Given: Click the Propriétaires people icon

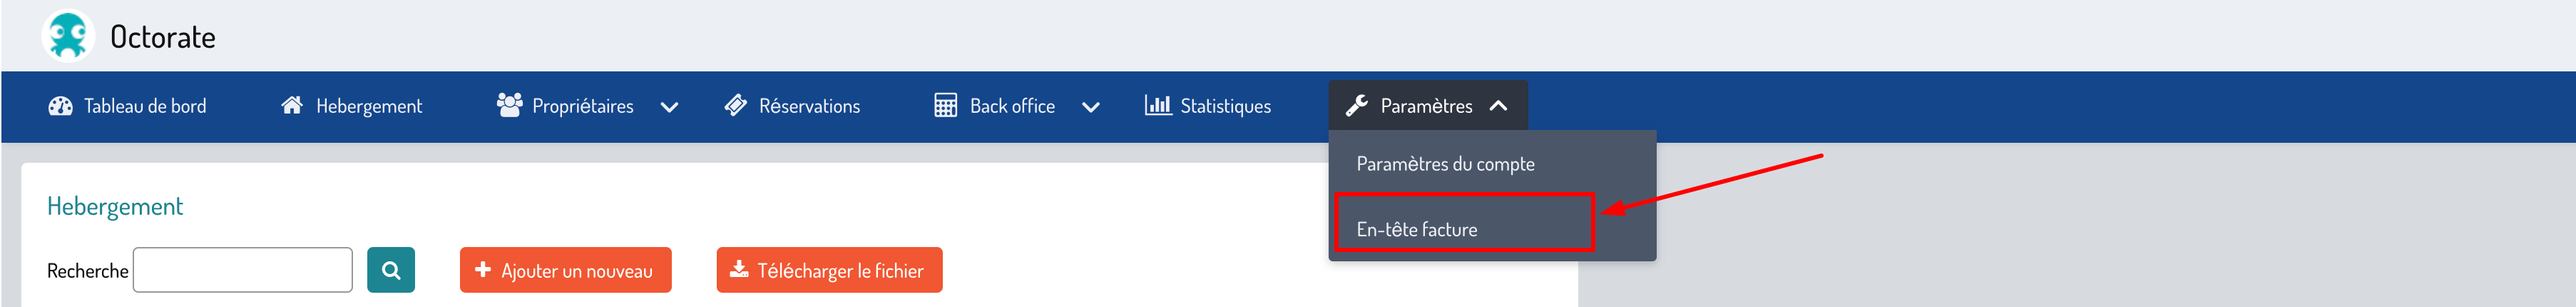Looking at the screenshot, I should pyautogui.click(x=510, y=105).
